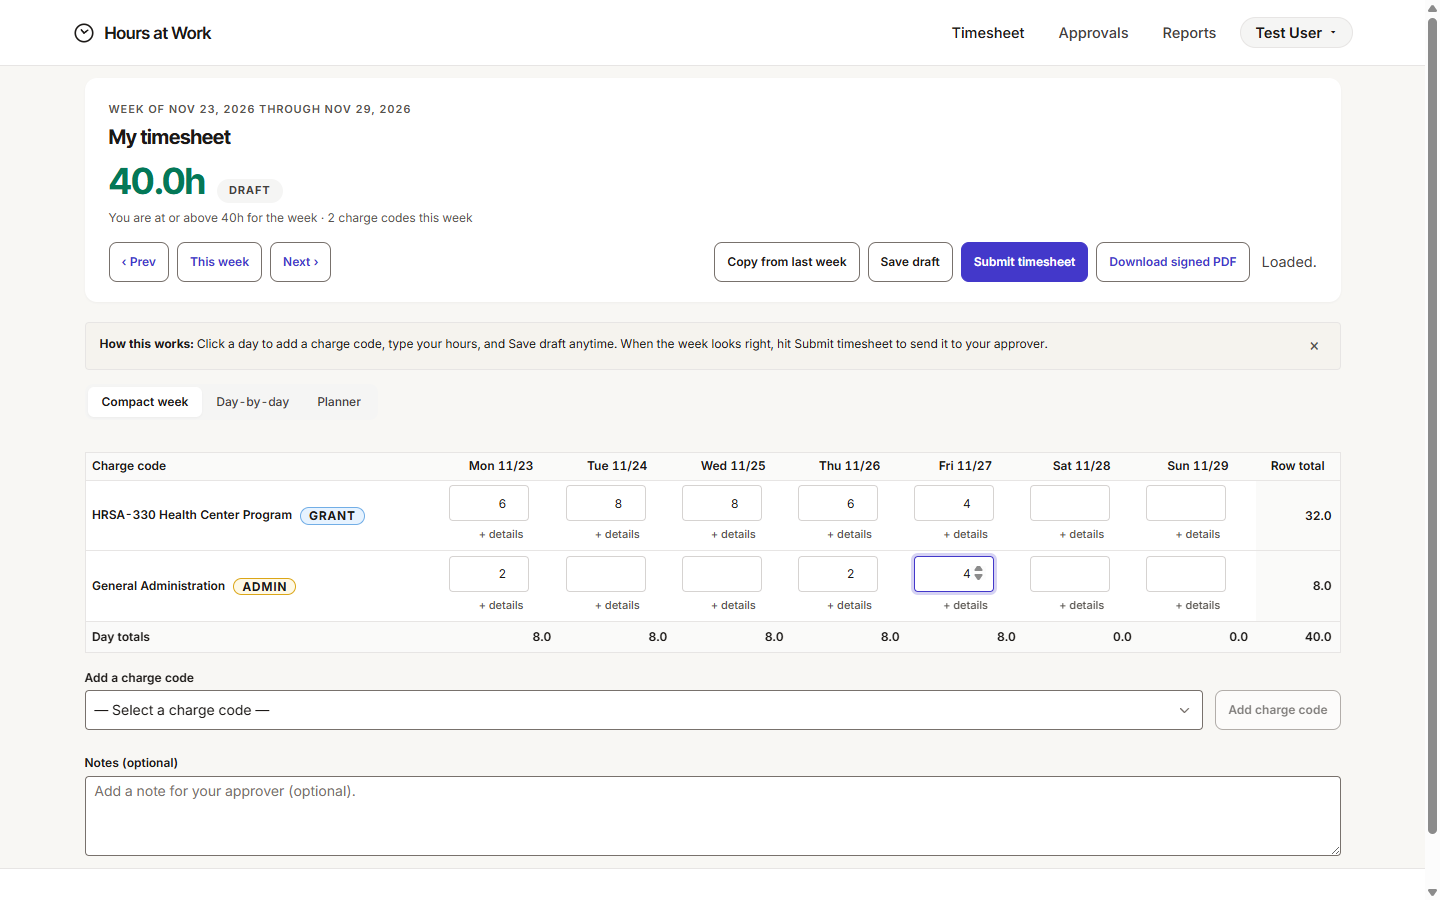Advance to next week with Next
This screenshot has height=900, width=1440.
300,262
